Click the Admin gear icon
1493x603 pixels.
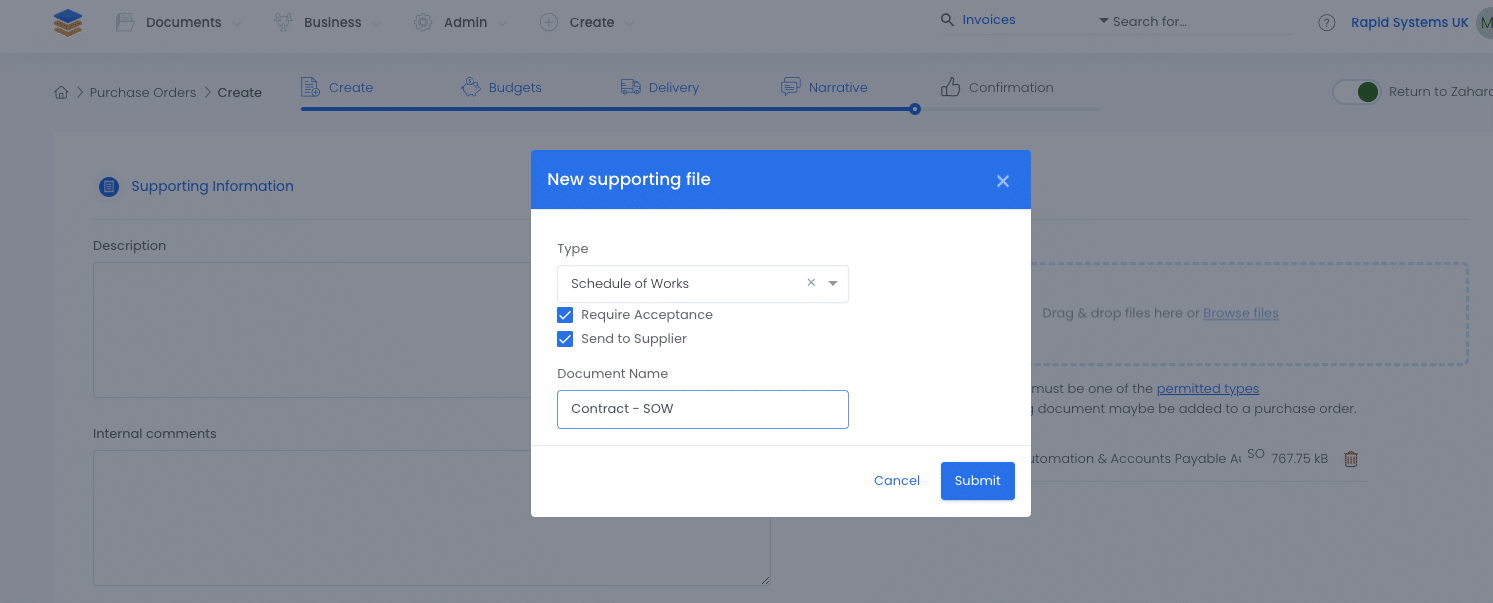[x=423, y=22]
